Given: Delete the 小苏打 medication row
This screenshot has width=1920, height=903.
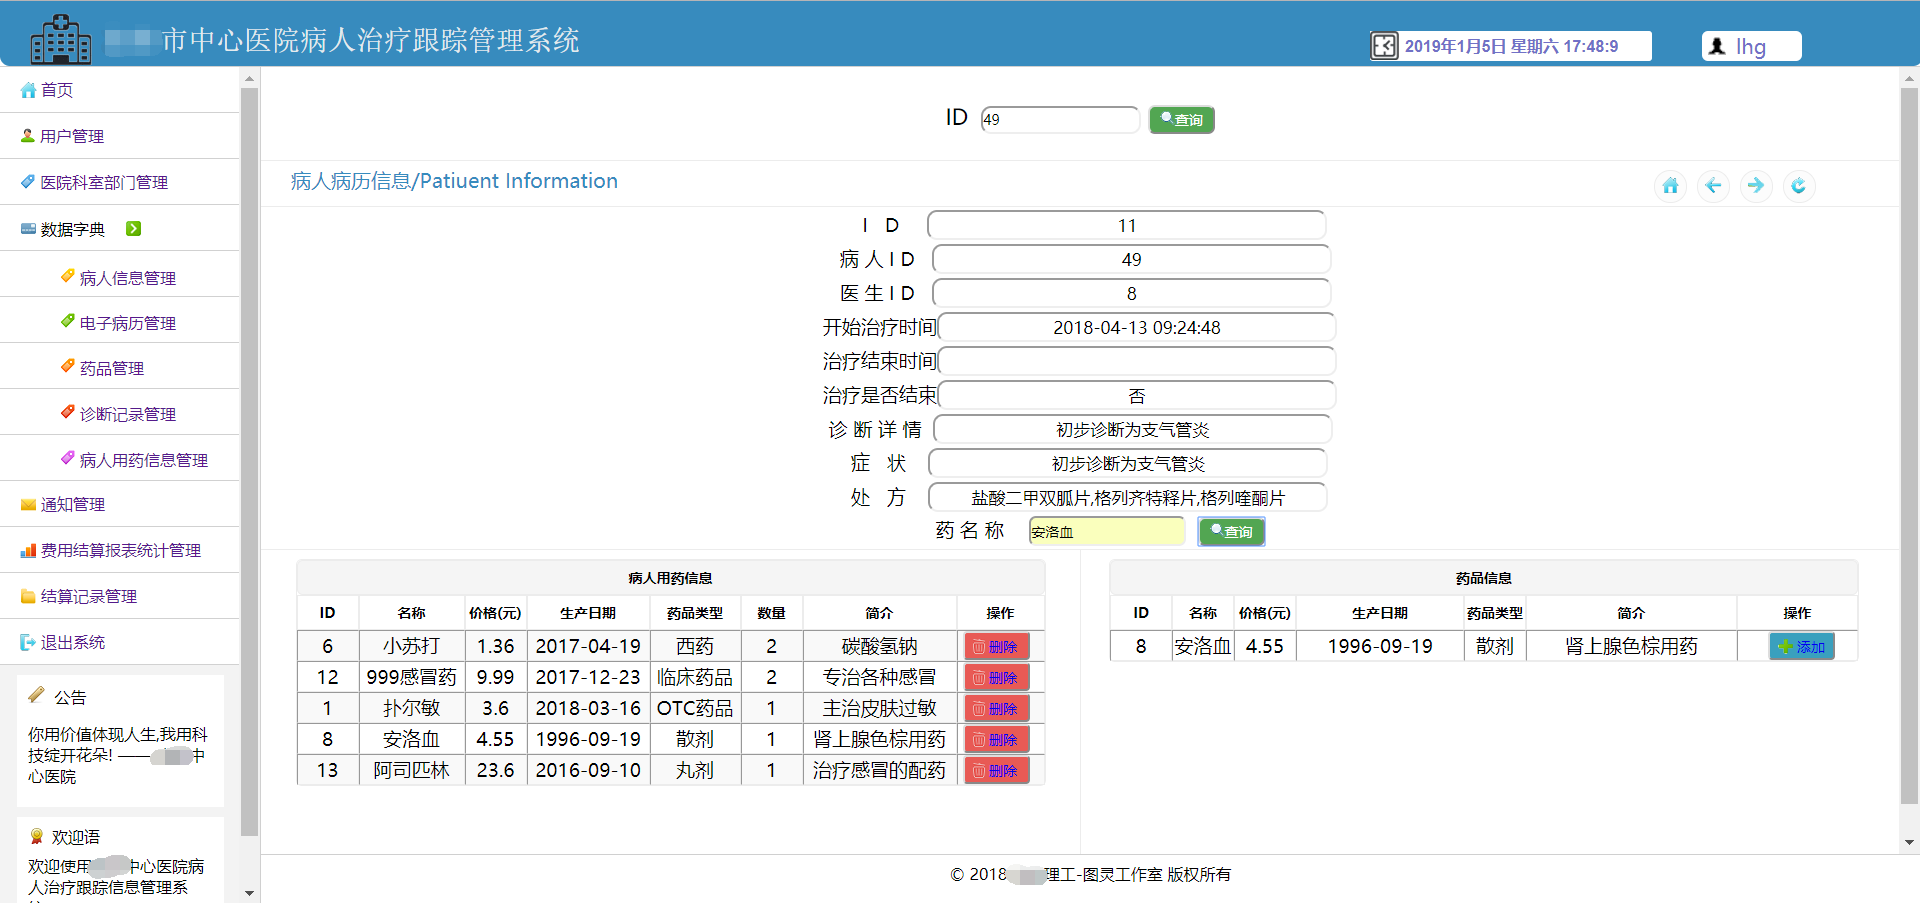Looking at the screenshot, I should pyautogui.click(x=996, y=647).
